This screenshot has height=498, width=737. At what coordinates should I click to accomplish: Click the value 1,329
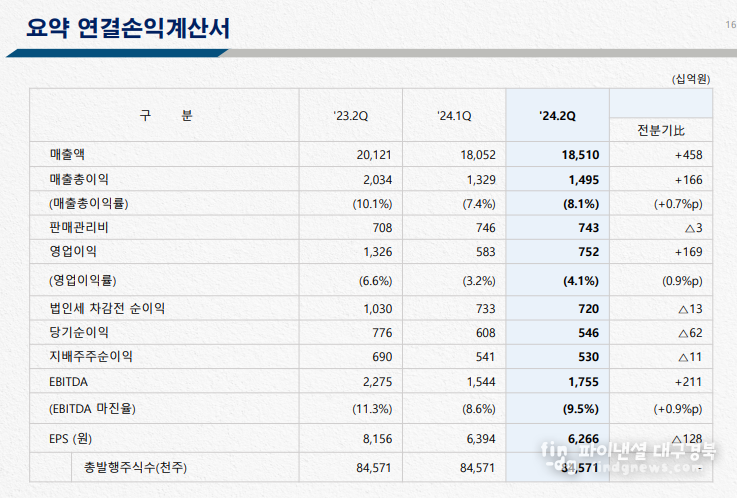(481, 180)
